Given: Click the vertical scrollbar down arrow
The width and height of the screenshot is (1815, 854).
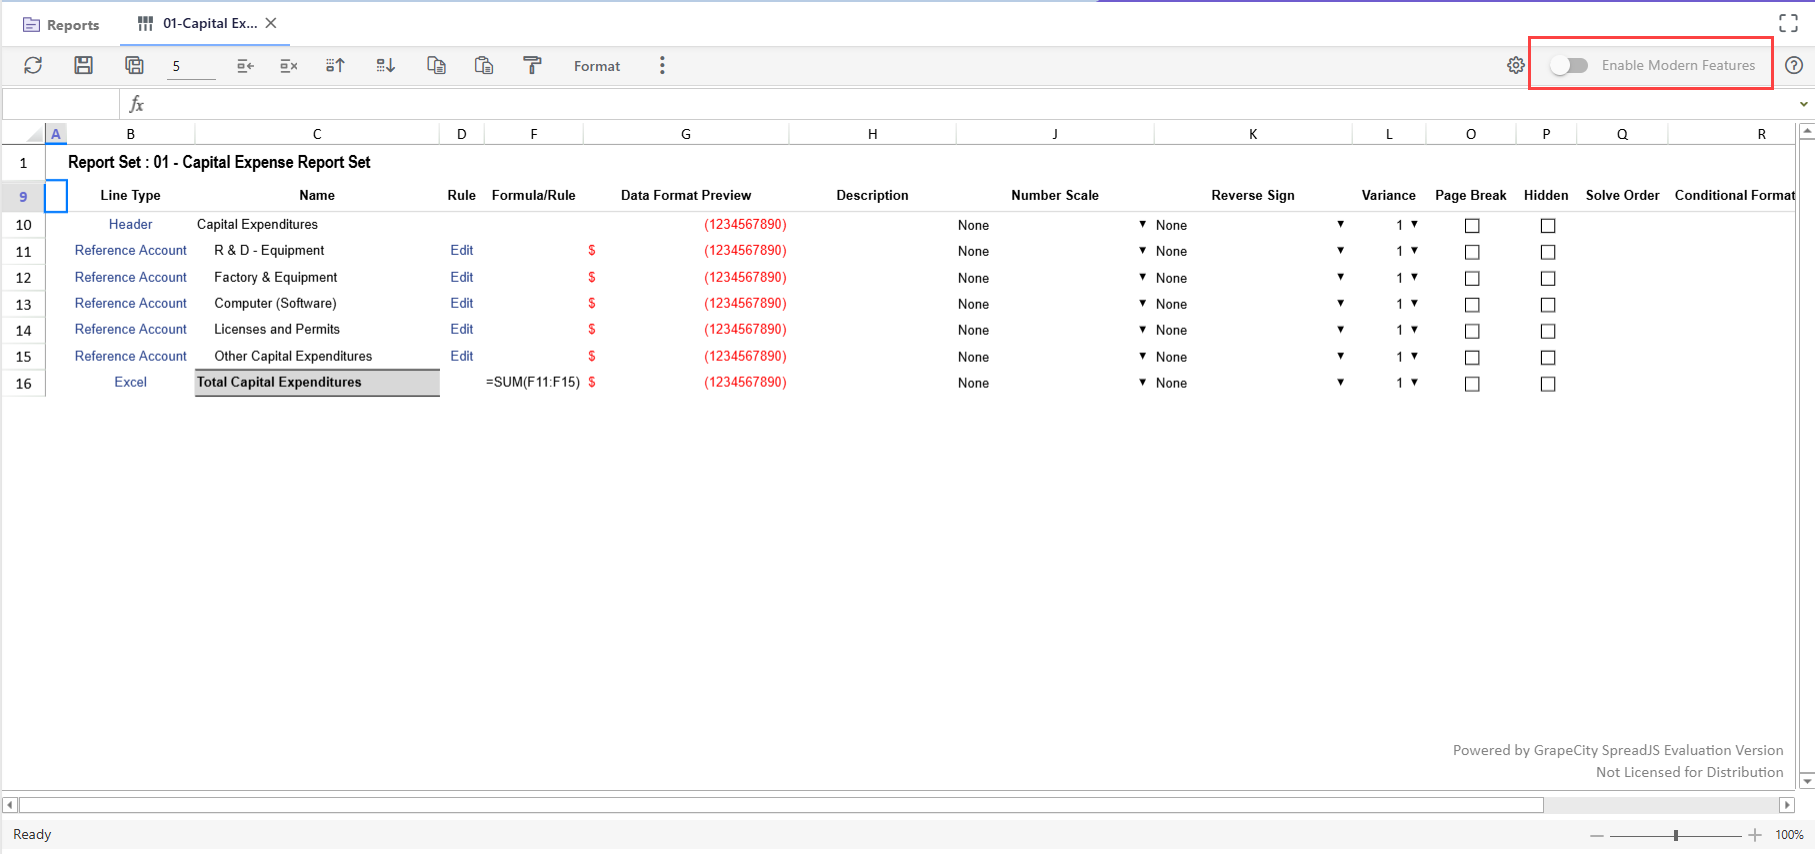Looking at the screenshot, I should (x=1806, y=780).
